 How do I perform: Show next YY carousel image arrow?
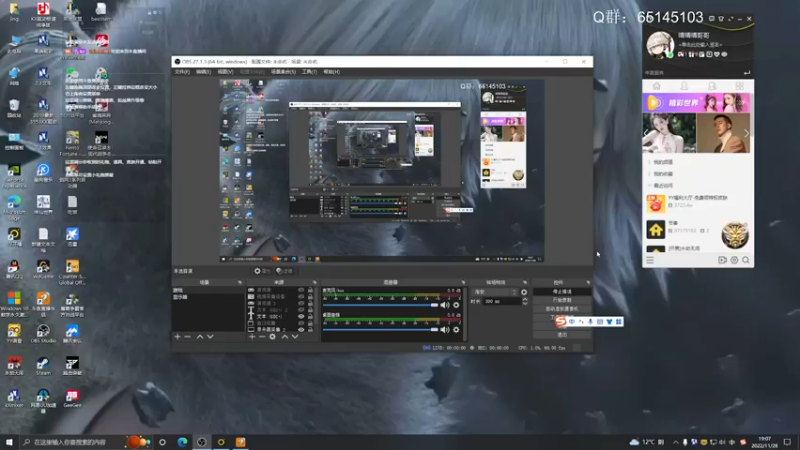(x=746, y=133)
